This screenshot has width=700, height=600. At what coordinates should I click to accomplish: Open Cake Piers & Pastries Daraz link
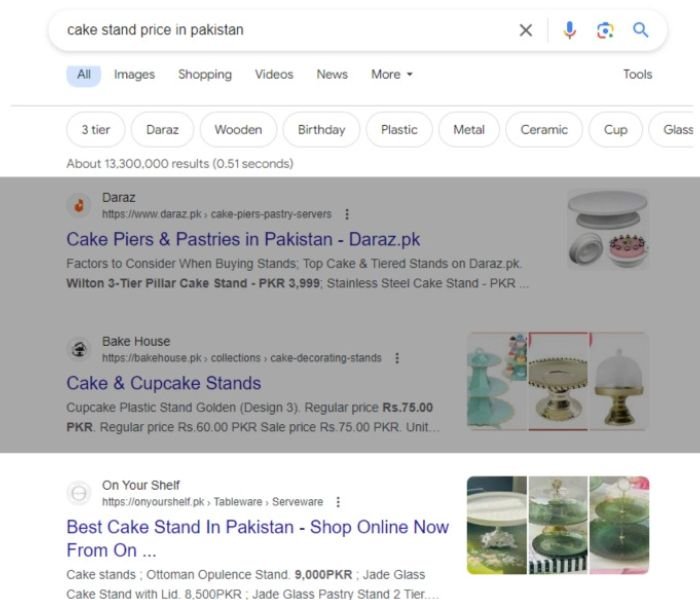click(243, 240)
